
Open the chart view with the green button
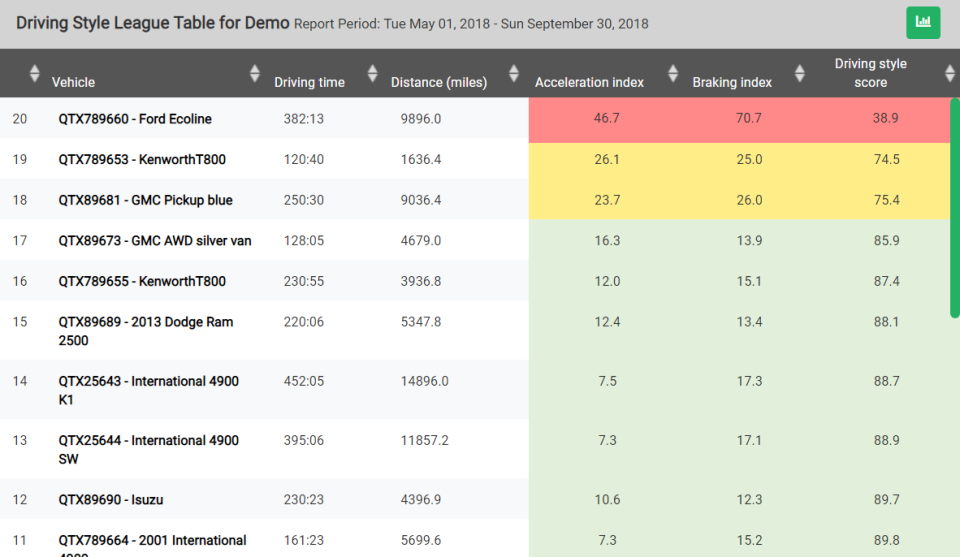(923, 22)
